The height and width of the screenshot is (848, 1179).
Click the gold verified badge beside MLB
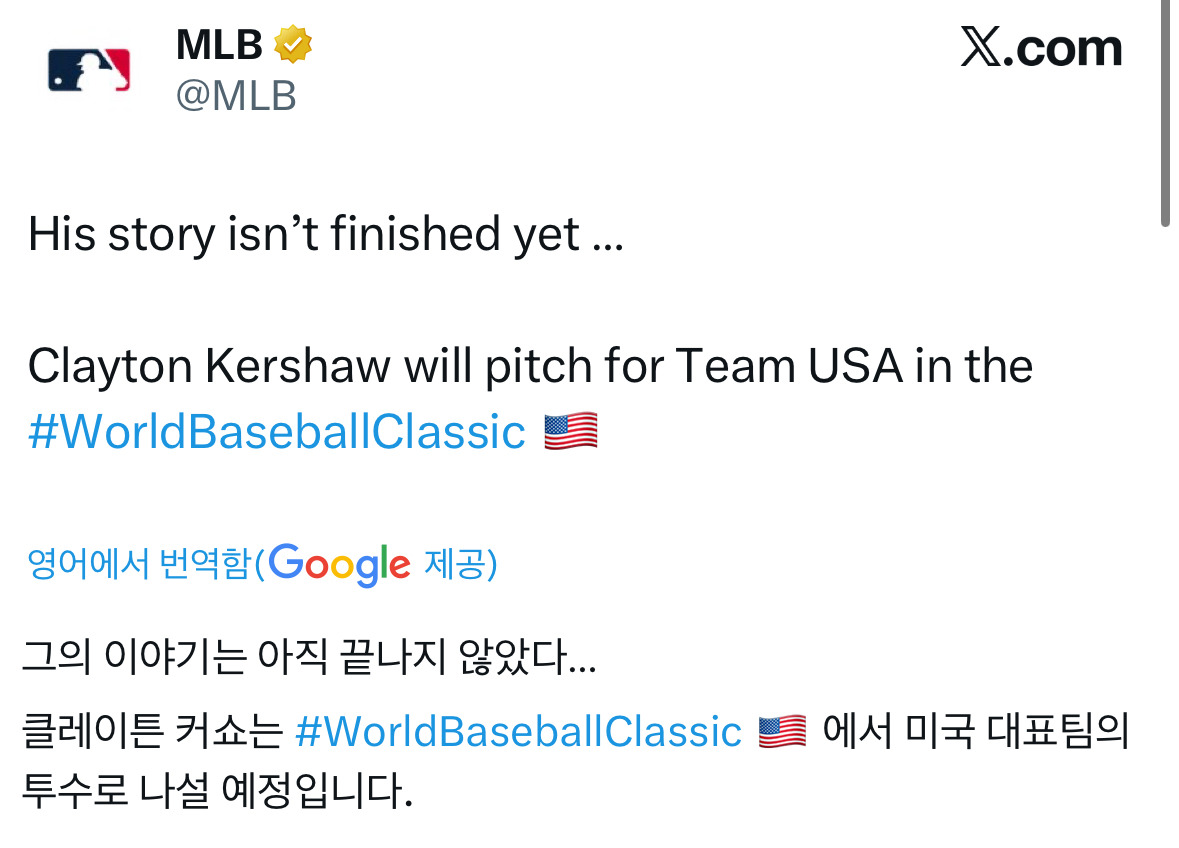pos(294,45)
